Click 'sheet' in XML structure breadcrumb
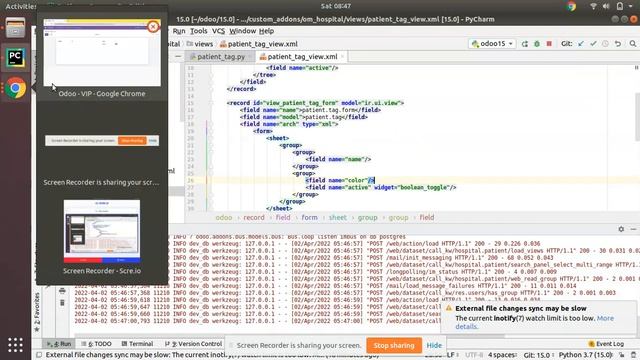 click(338, 218)
